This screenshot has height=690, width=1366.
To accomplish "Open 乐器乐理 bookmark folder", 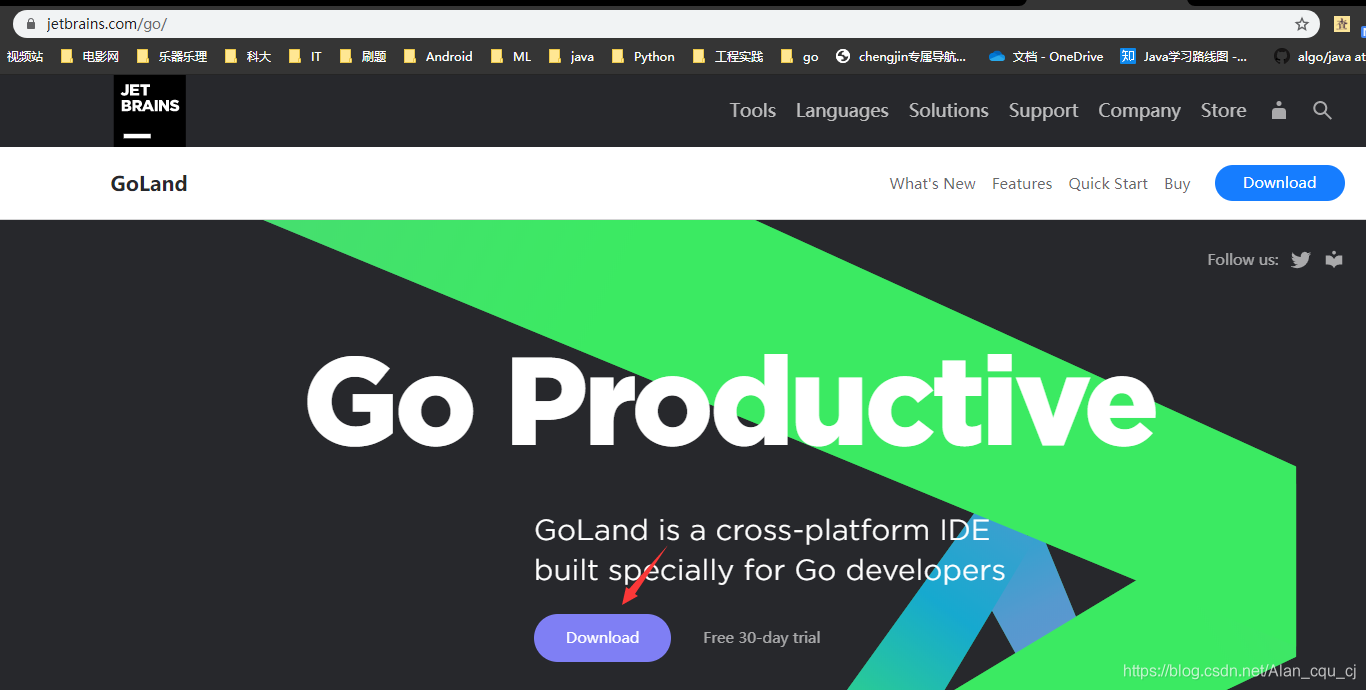I will 171,57.
